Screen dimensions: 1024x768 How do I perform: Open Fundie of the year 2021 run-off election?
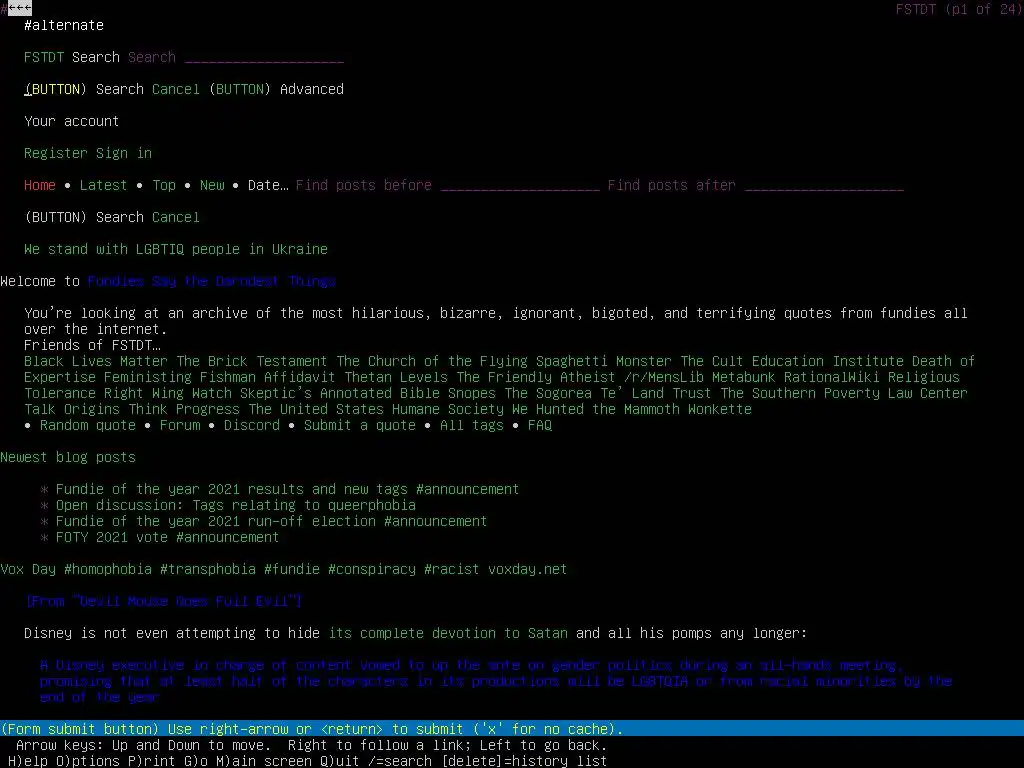272,521
